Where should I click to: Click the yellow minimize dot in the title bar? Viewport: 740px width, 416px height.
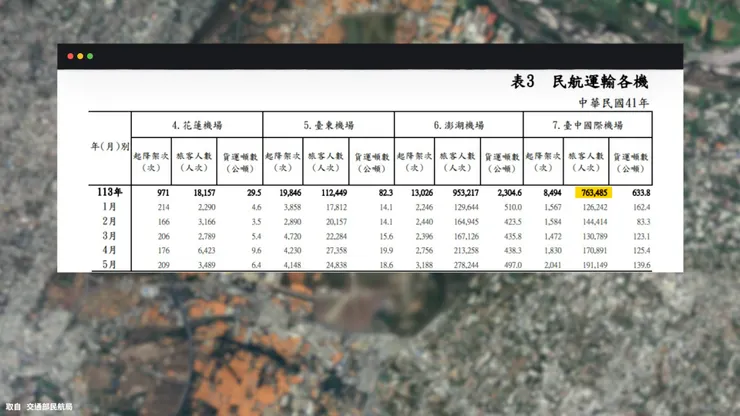click(80, 56)
